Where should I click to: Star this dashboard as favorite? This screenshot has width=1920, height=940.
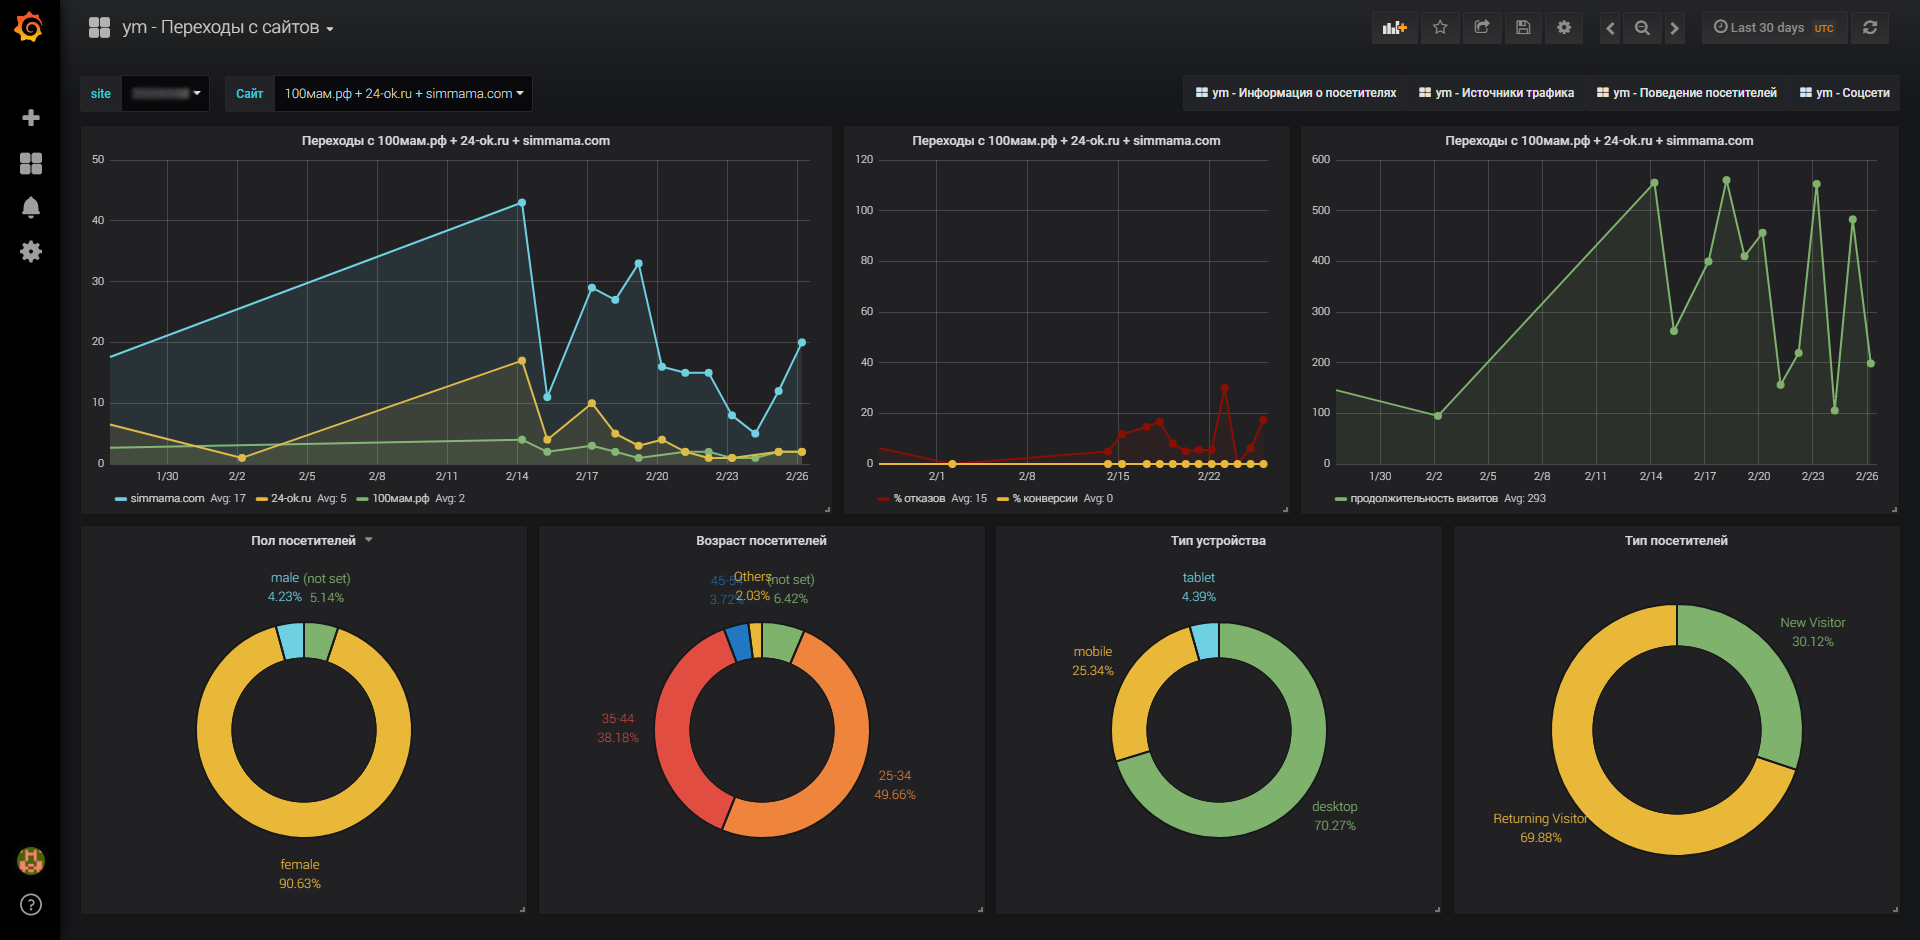coord(1440,28)
